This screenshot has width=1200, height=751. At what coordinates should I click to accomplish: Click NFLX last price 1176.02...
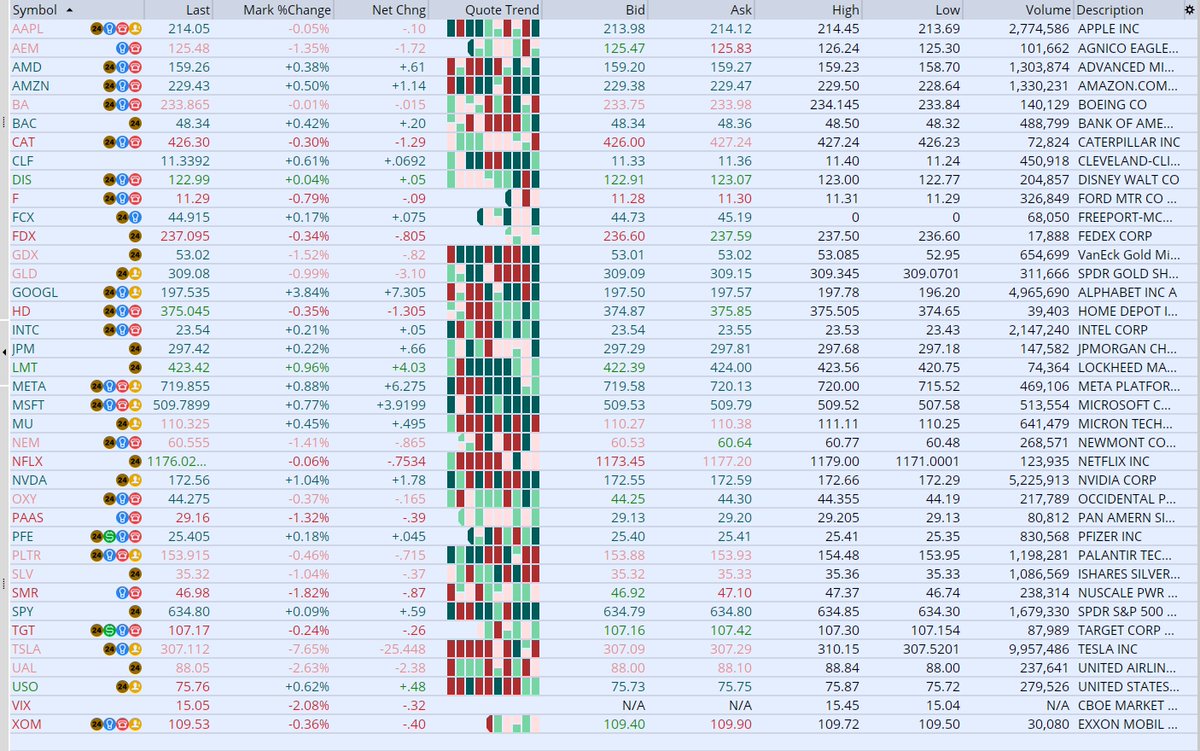pos(178,461)
